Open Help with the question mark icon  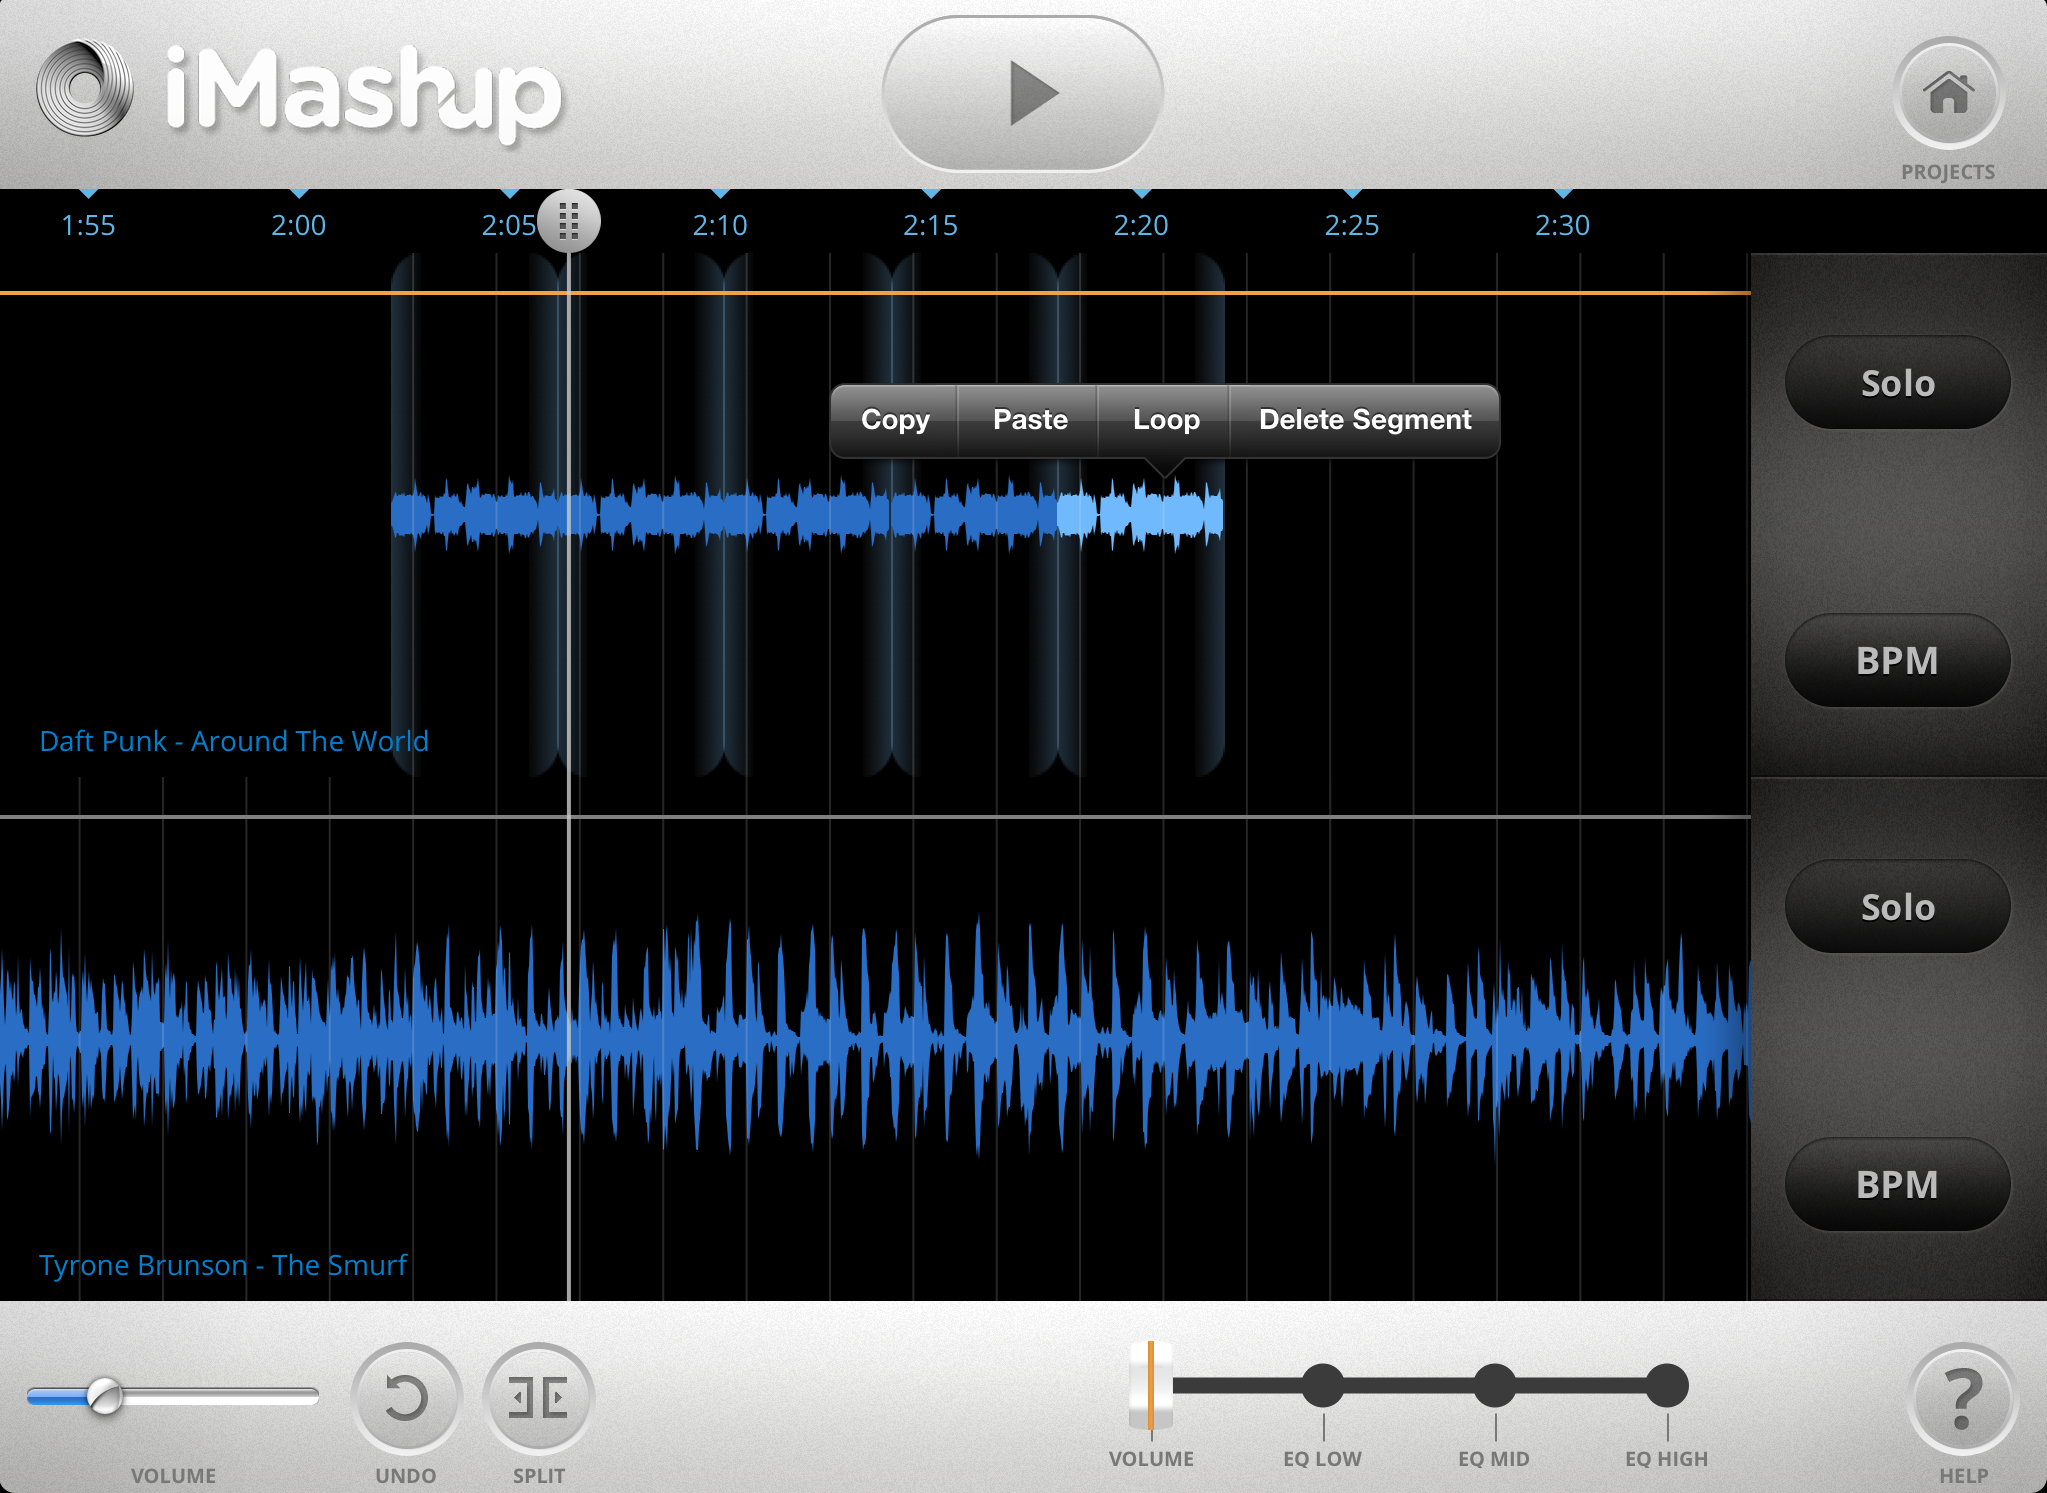pyautogui.click(x=1962, y=1397)
